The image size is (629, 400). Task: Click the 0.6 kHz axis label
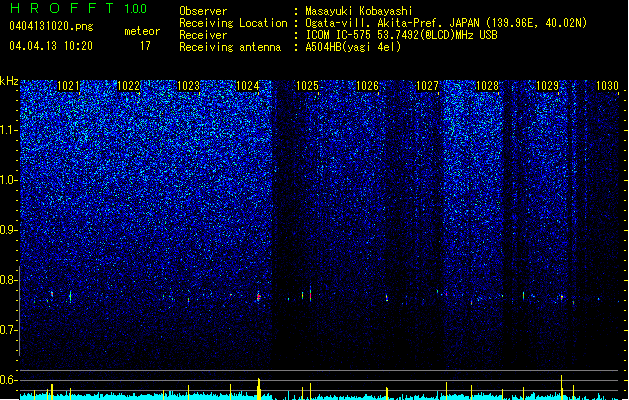click(x=9, y=380)
